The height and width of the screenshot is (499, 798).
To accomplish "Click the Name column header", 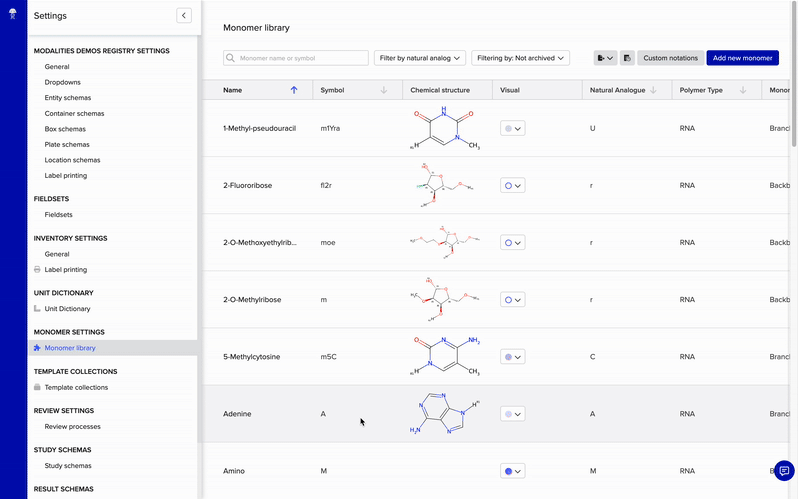I will click(233, 90).
